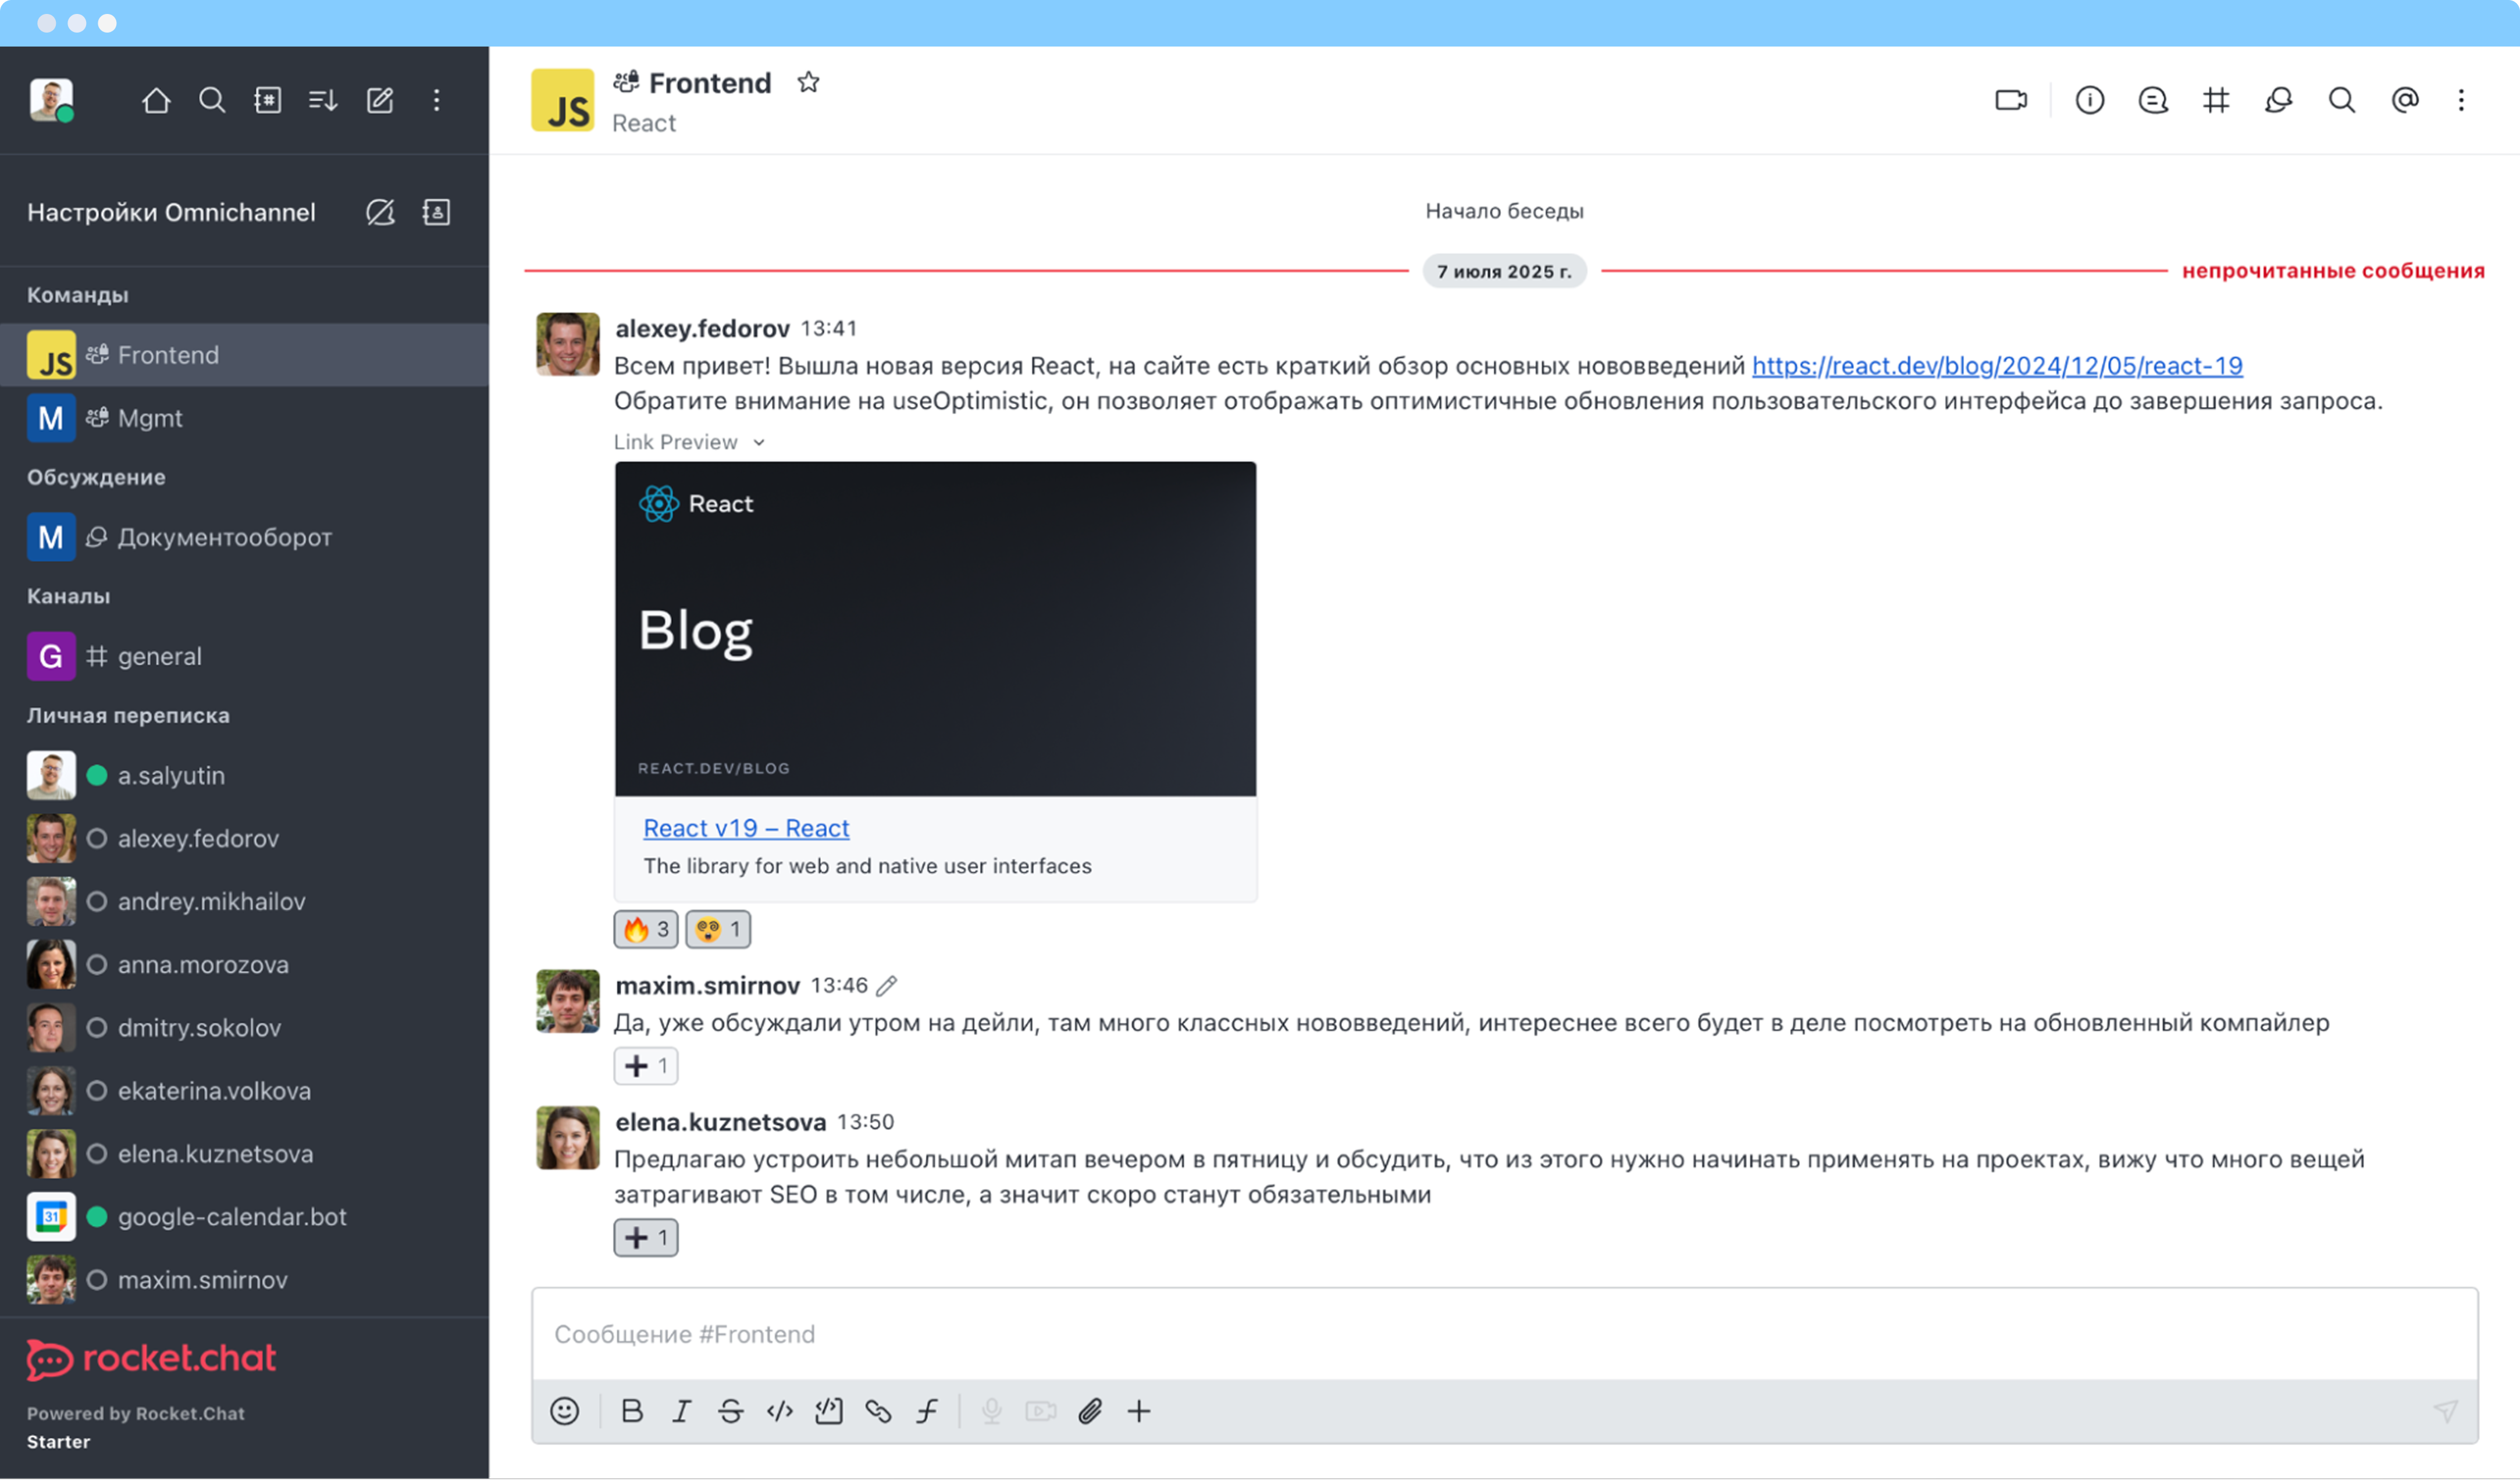Screen dimensions: 2520x1480
Task: Open the channel directory icon
Action: point(268,100)
